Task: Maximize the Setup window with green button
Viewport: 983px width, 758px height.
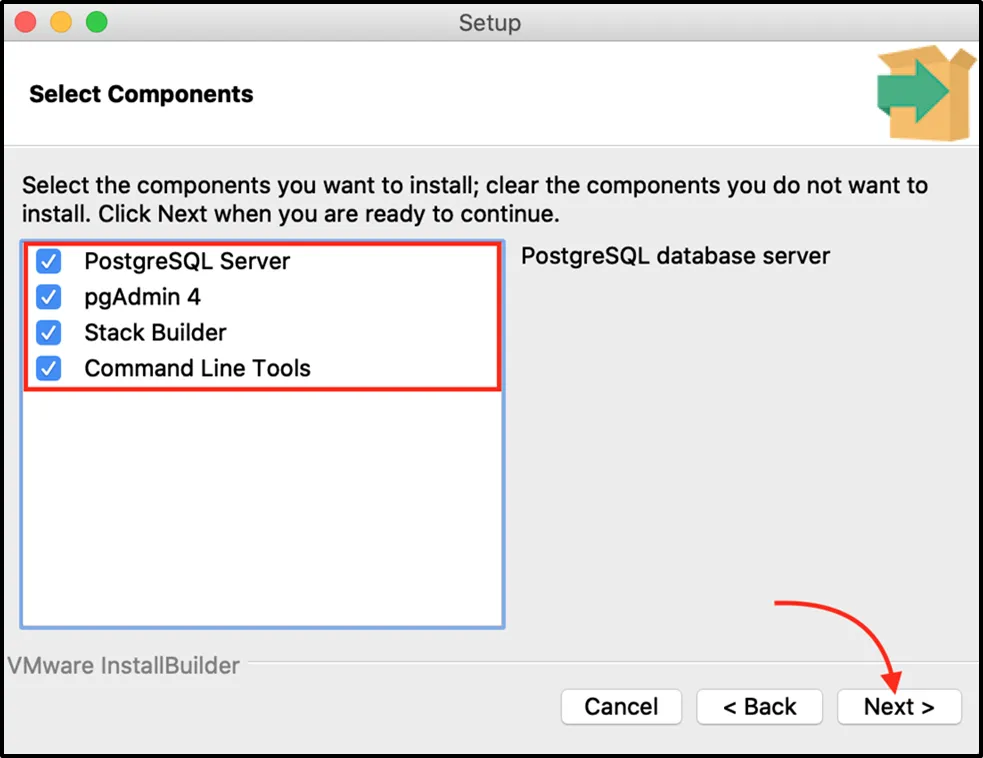Action: pyautogui.click(x=96, y=21)
